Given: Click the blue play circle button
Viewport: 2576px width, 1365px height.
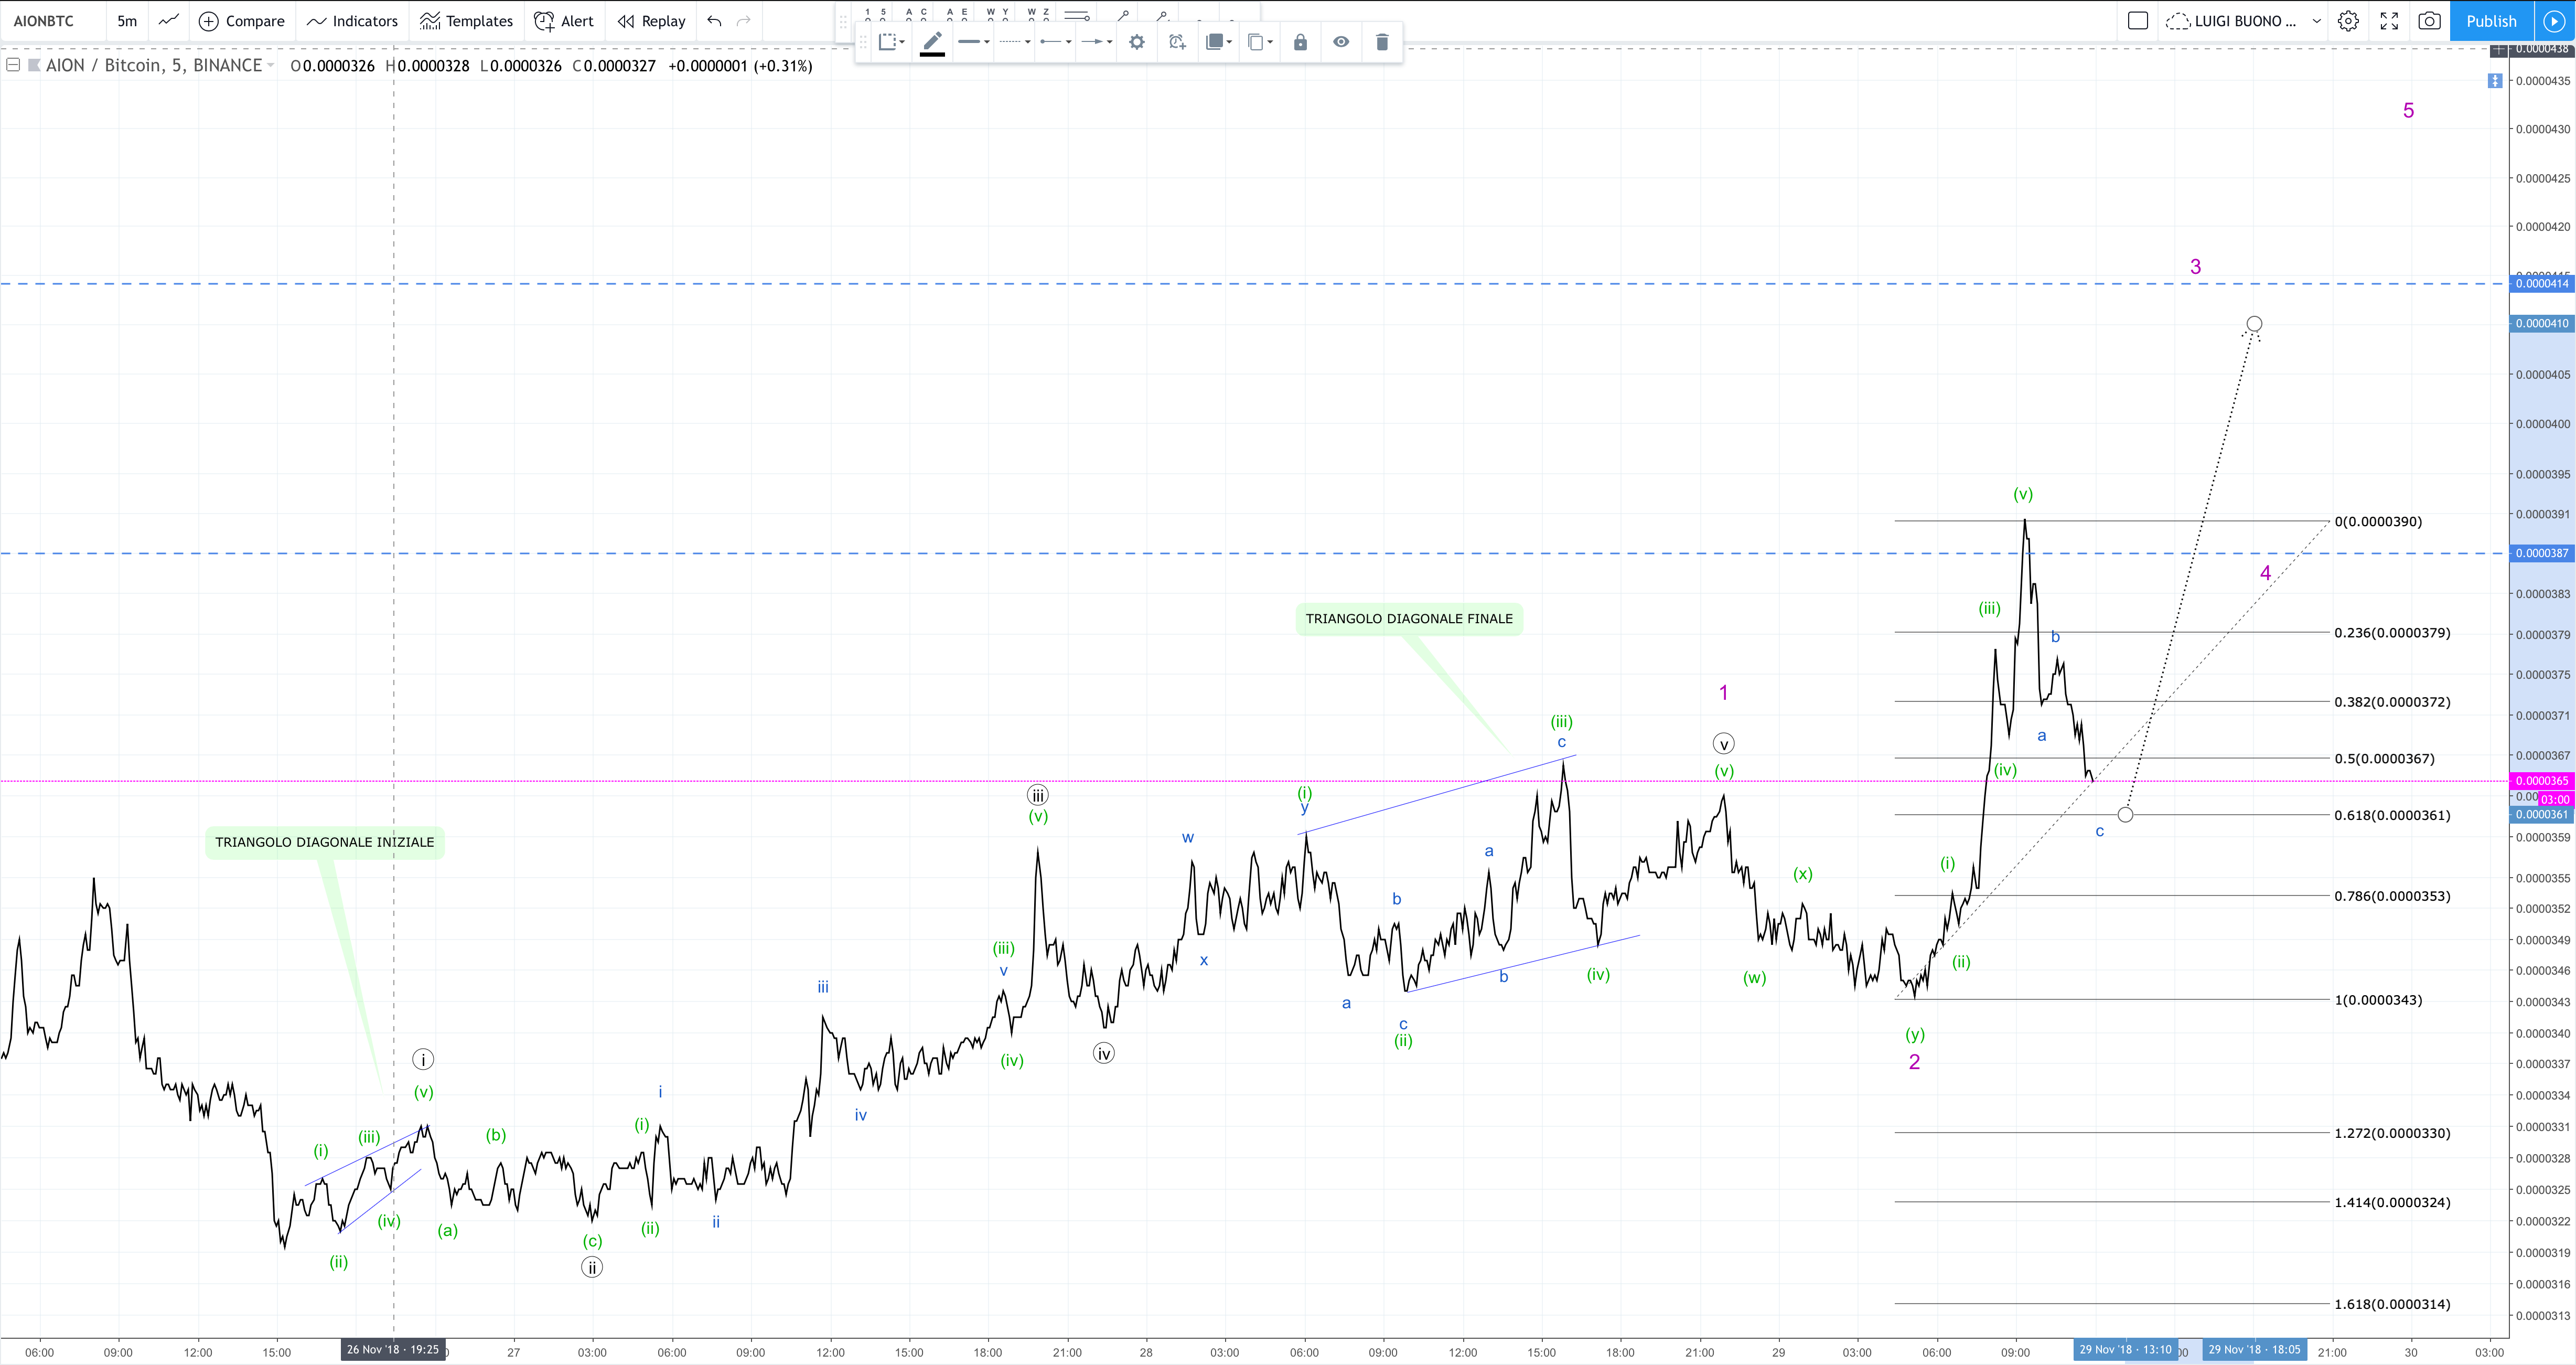Looking at the screenshot, I should click(2554, 21).
